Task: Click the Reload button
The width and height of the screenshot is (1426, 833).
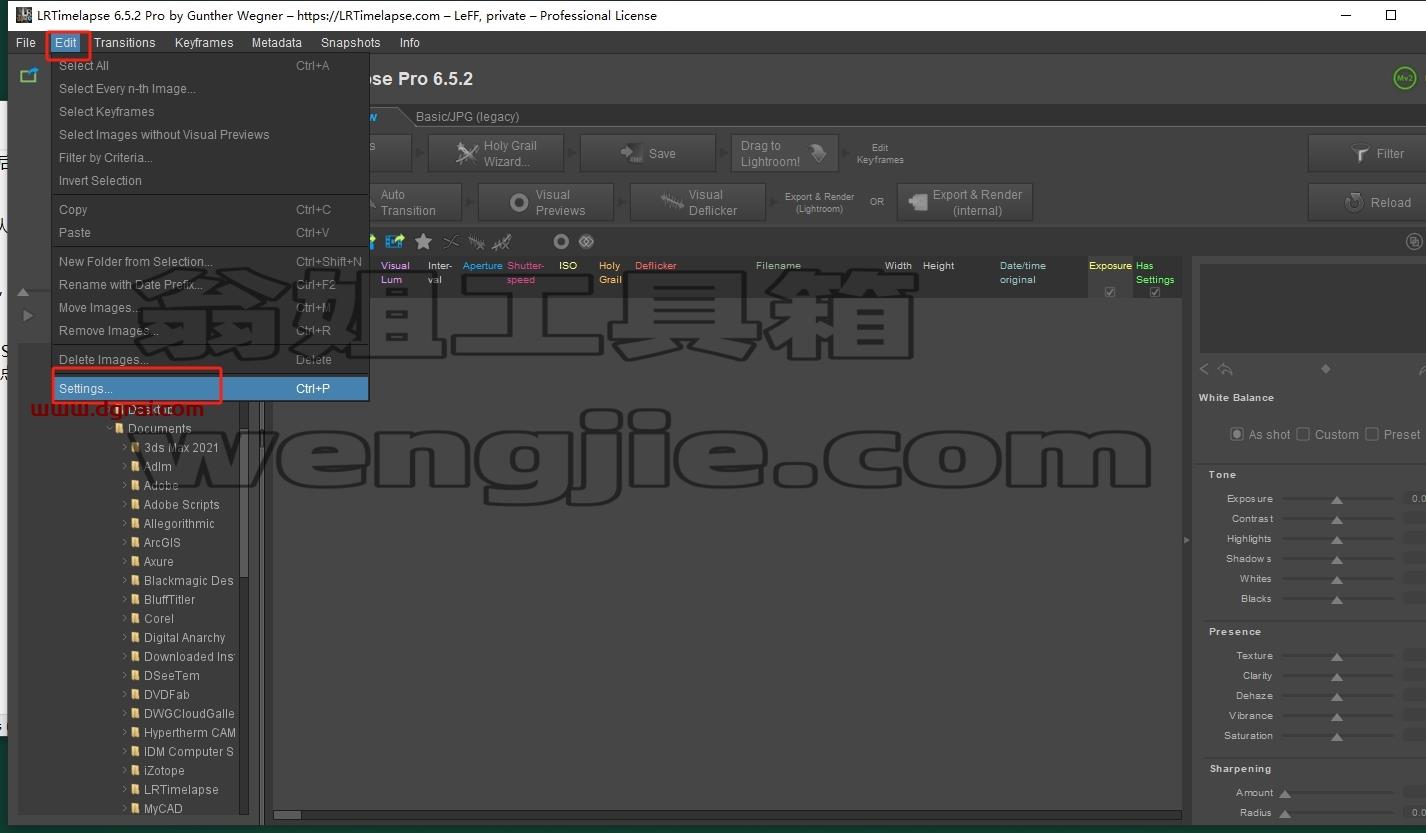Action: click(x=1367, y=202)
